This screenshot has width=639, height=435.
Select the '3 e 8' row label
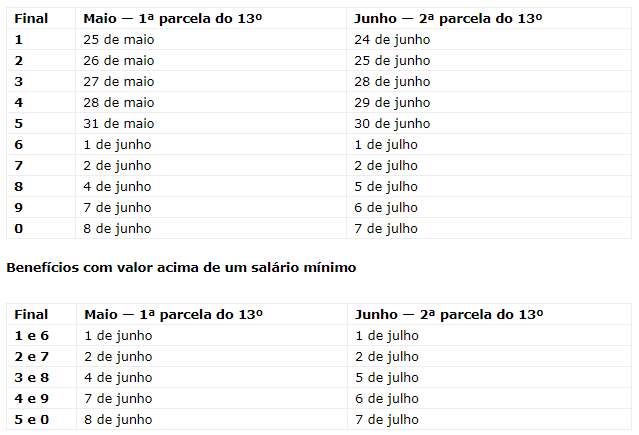32,378
